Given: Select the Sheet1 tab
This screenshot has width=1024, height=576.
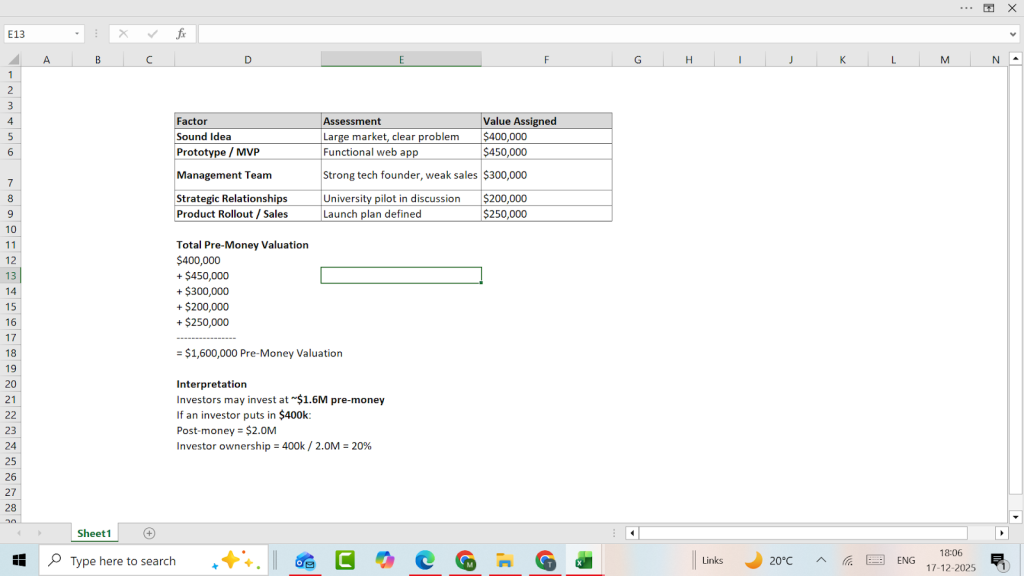Looking at the screenshot, I should pos(94,533).
